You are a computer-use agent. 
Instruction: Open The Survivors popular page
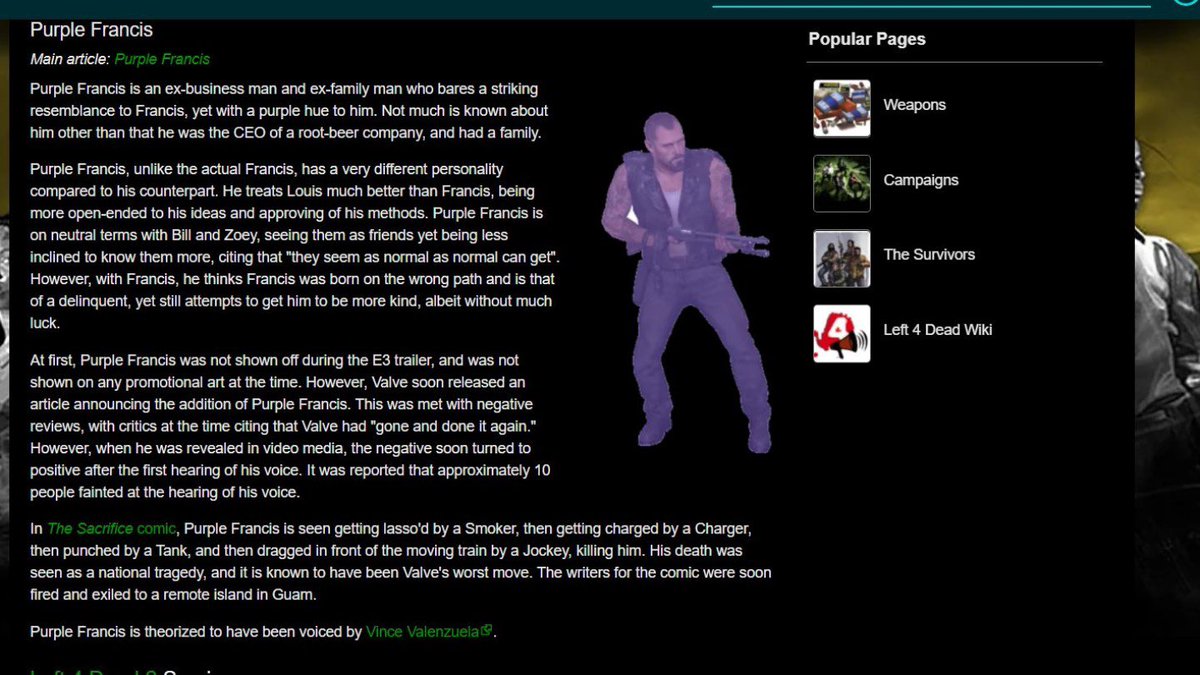(x=929, y=254)
